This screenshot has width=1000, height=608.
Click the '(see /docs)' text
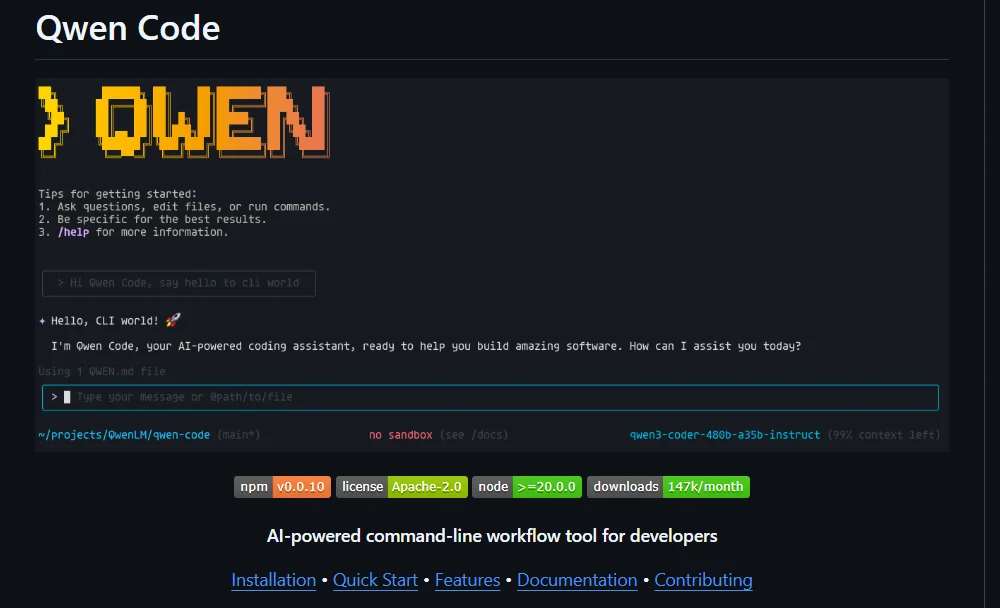[474, 435]
